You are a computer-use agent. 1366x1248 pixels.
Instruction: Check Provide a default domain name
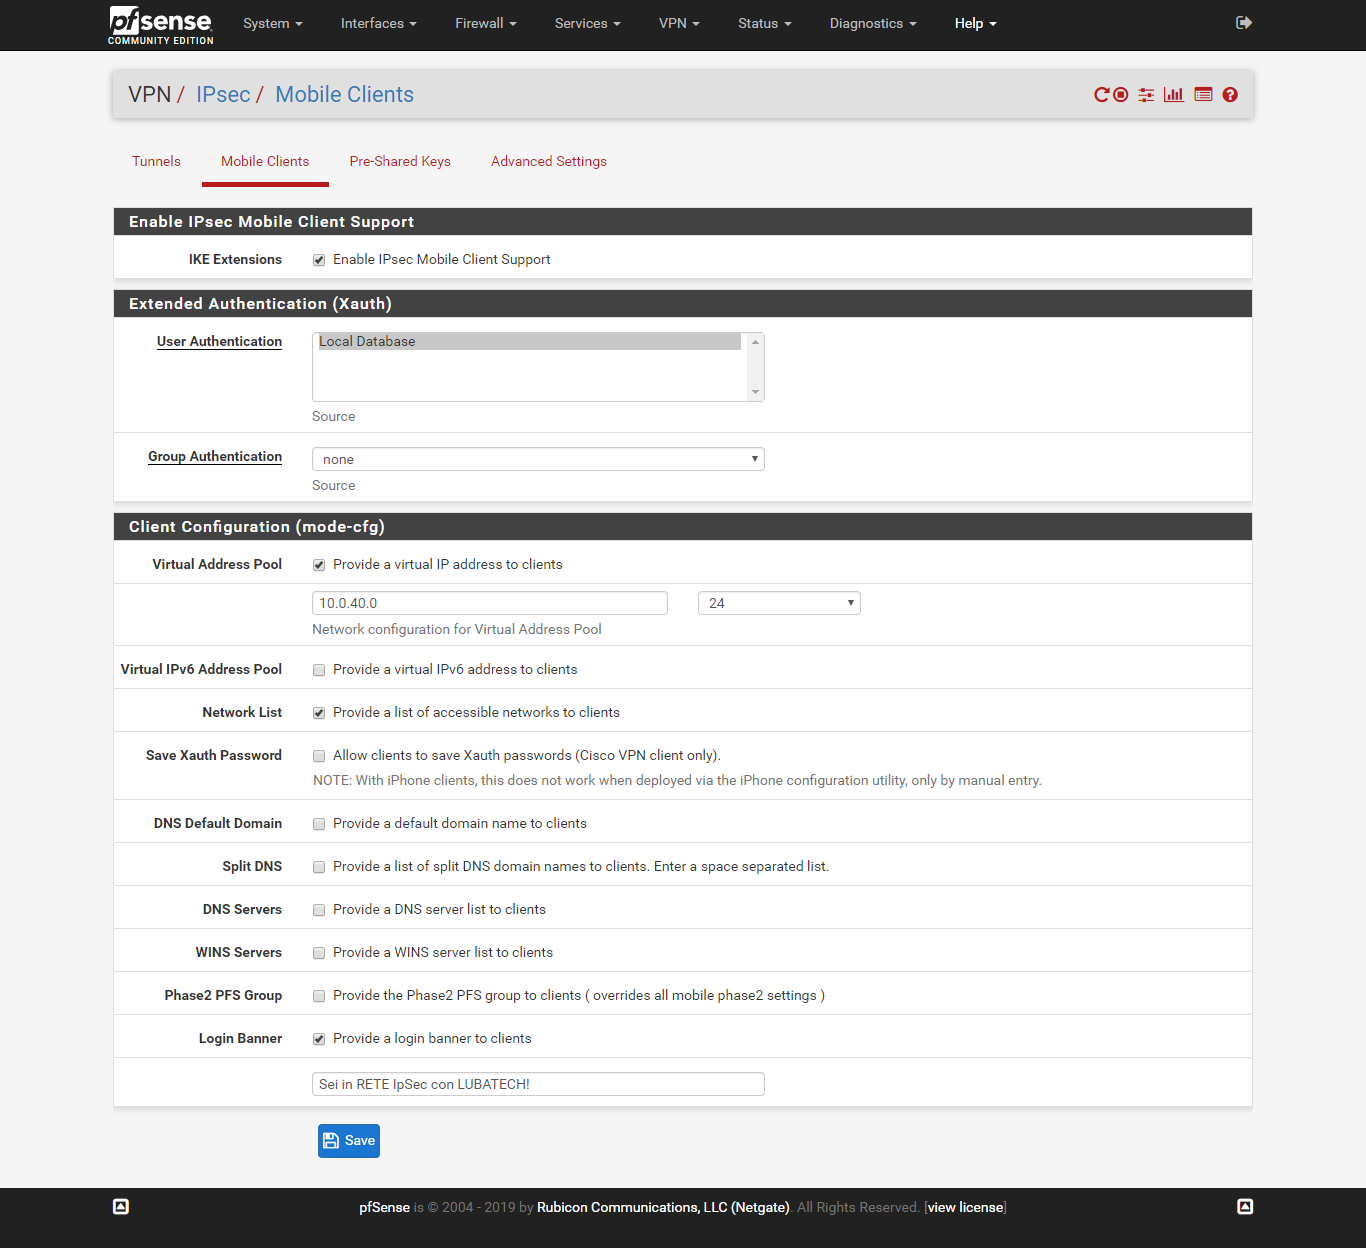point(319,824)
